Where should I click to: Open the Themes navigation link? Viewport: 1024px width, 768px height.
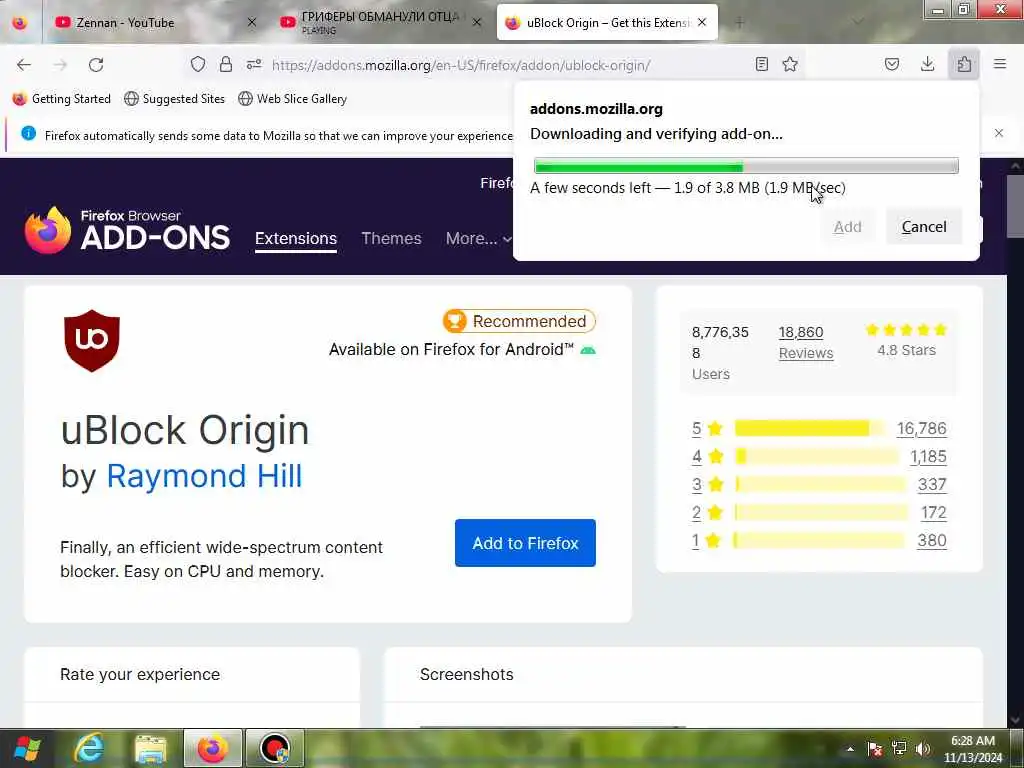click(x=391, y=238)
